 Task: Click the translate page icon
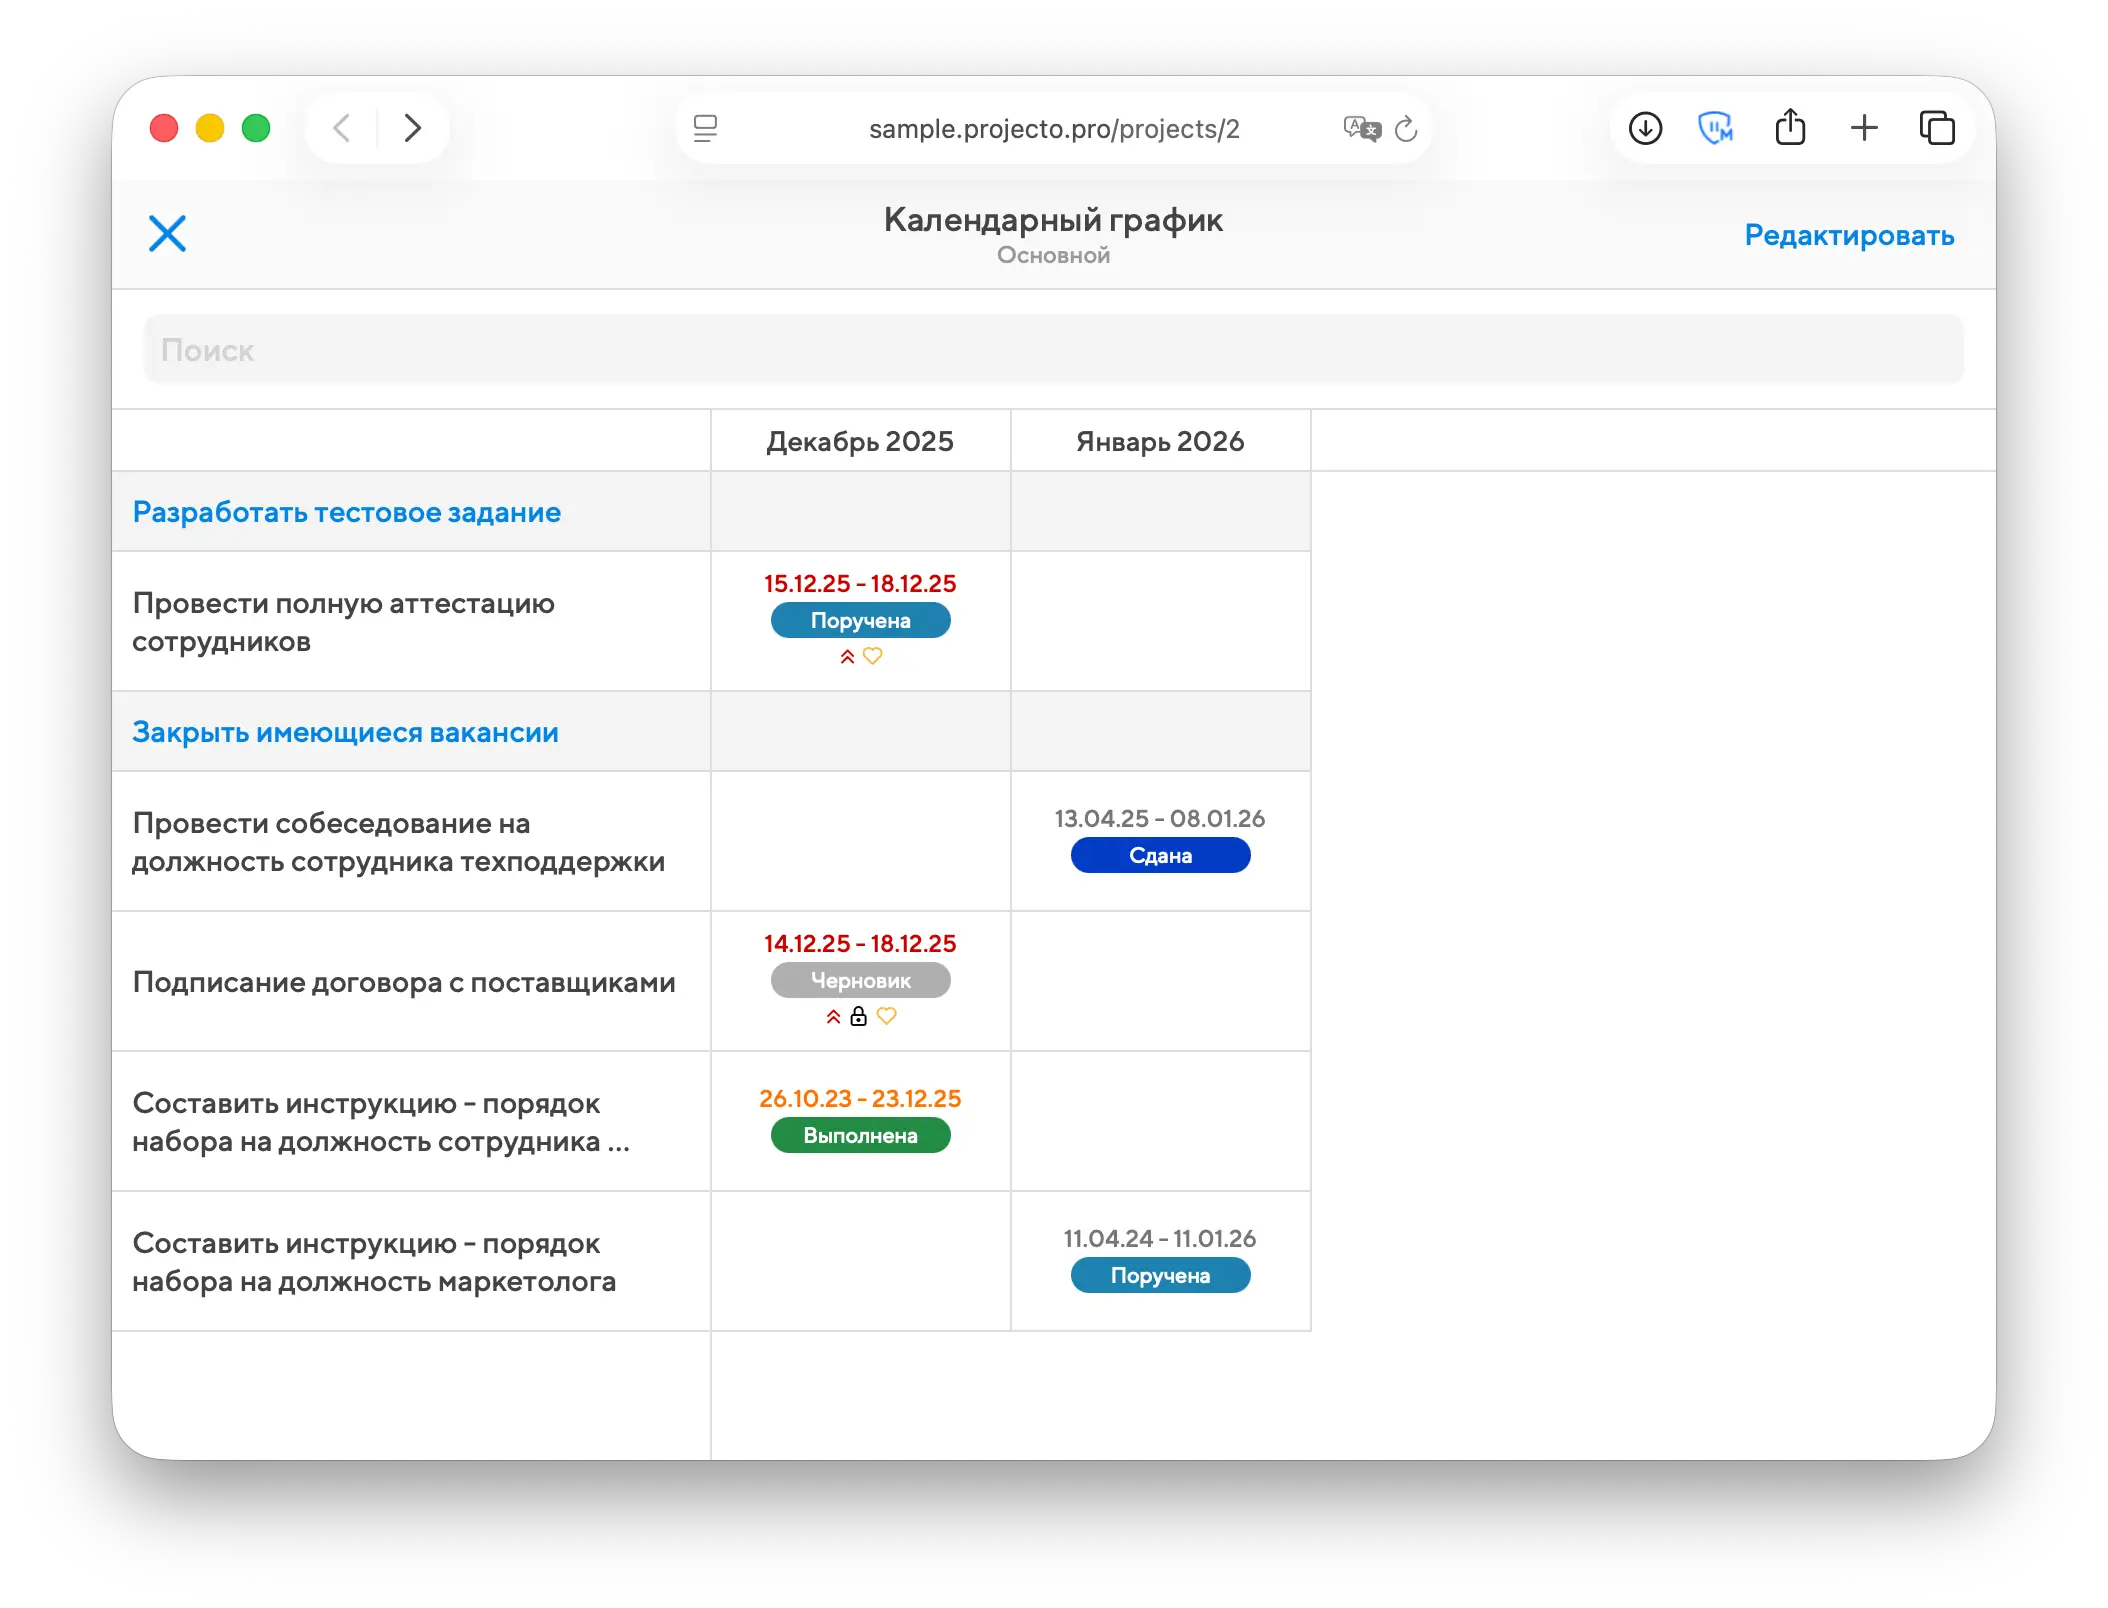pyautogui.click(x=1360, y=128)
